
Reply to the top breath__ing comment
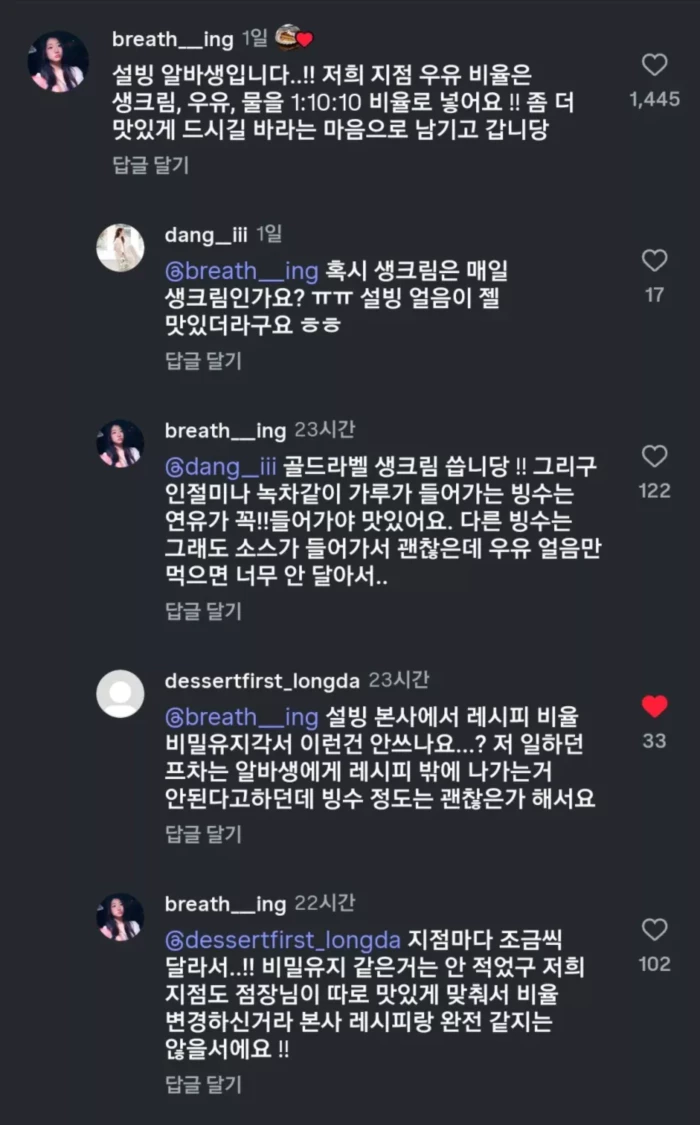pos(150,165)
